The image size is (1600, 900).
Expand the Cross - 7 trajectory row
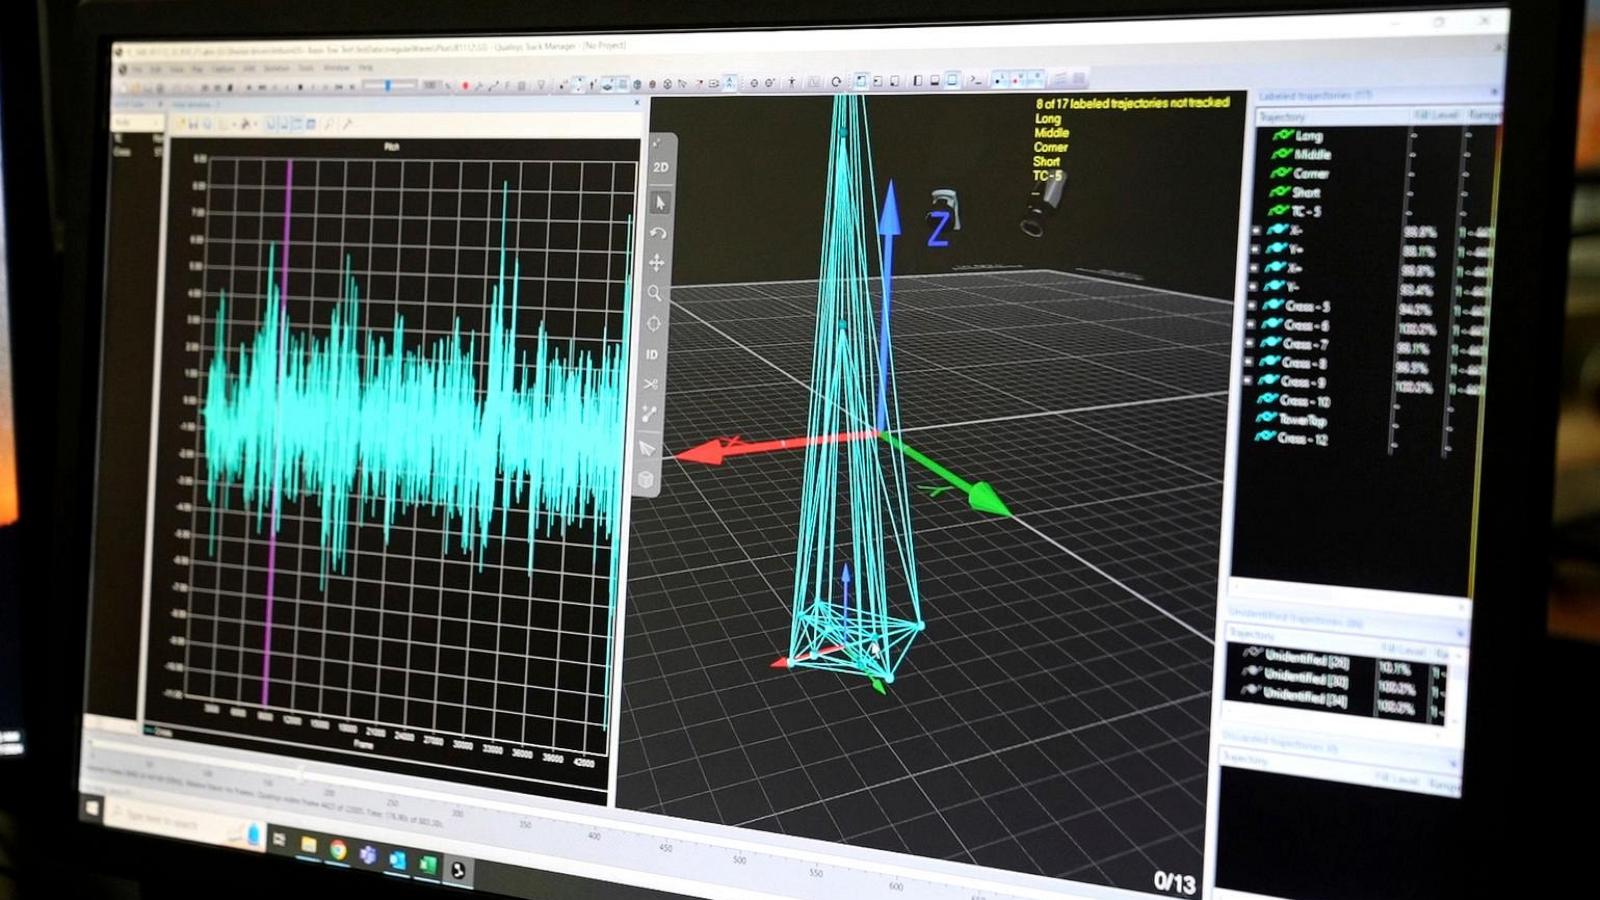click(x=1250, y=343)
